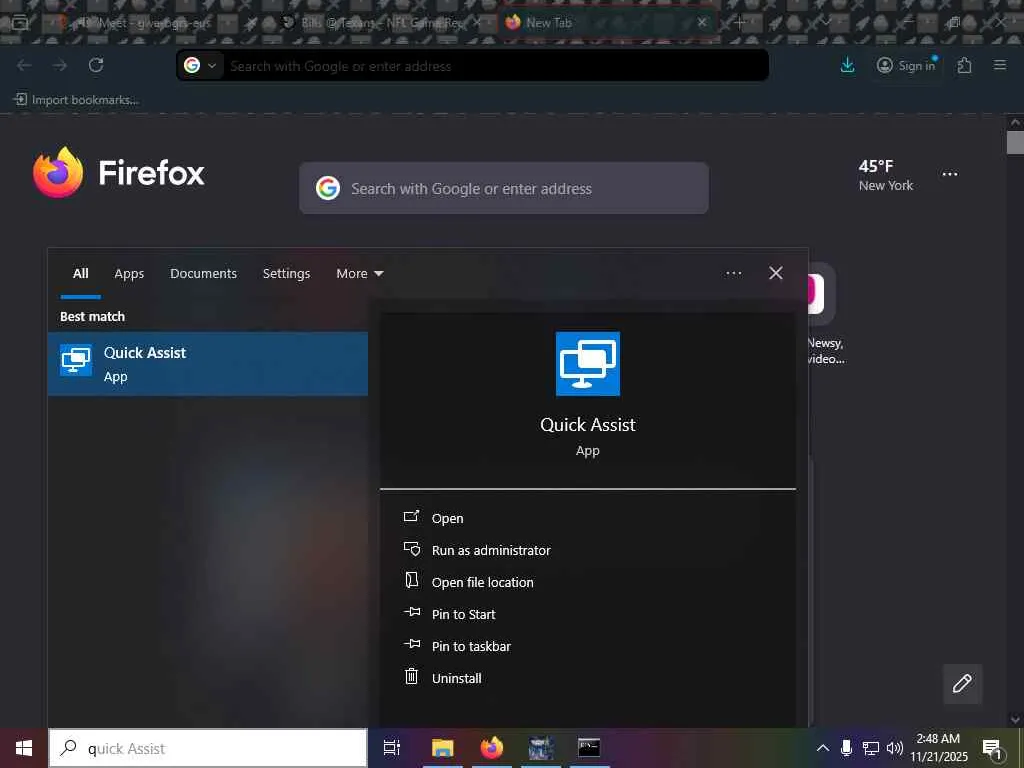
Task: Open the command prompt taskbar icon
Action: [x=588, y=748]
